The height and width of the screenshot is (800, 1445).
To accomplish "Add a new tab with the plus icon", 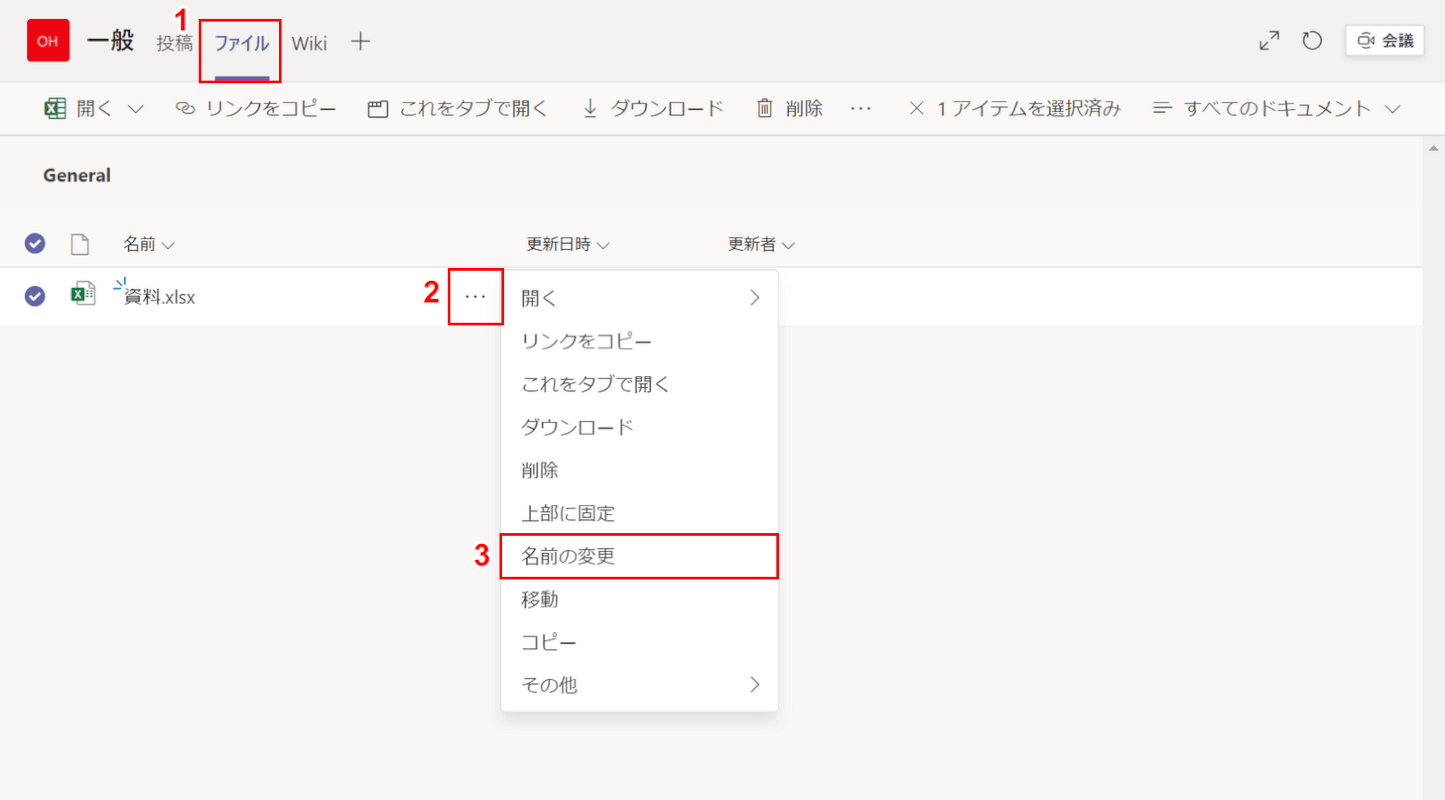I will (361, 42).
